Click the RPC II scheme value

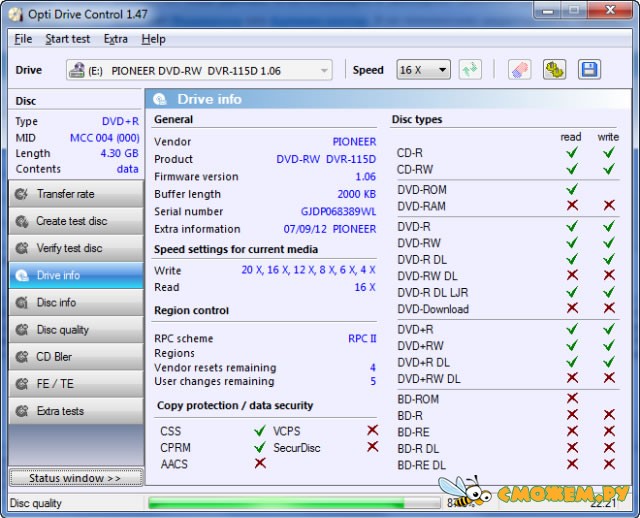click(x=362, y=339)
